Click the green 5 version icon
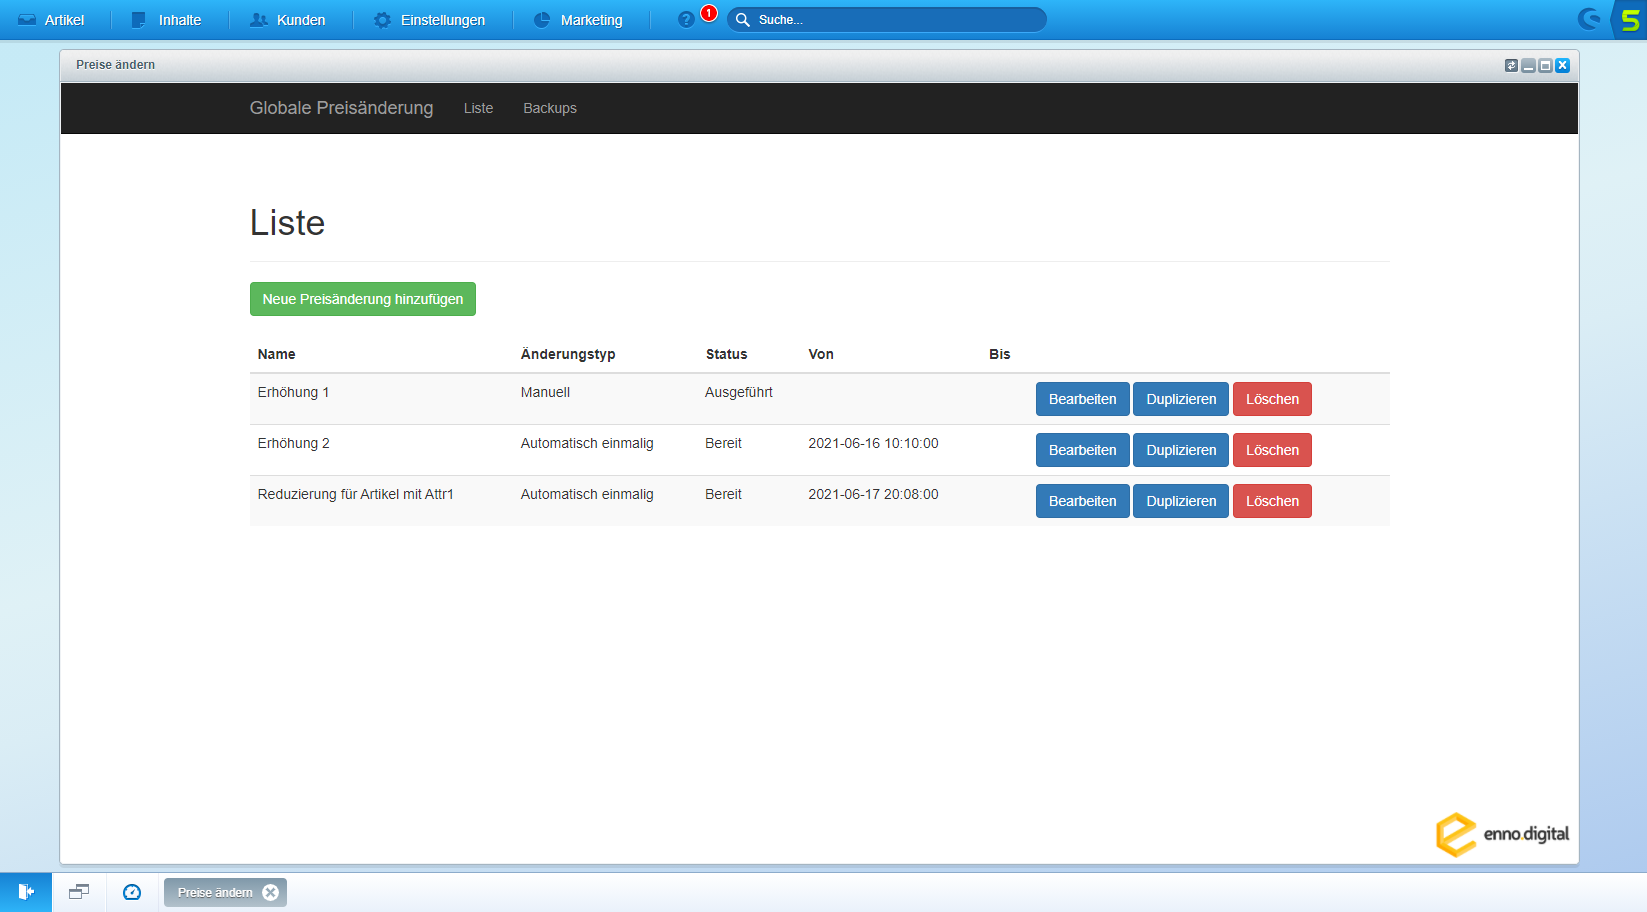This screenshot has height=912, width=1647. pyautogui.click(x=1630, y=20)
